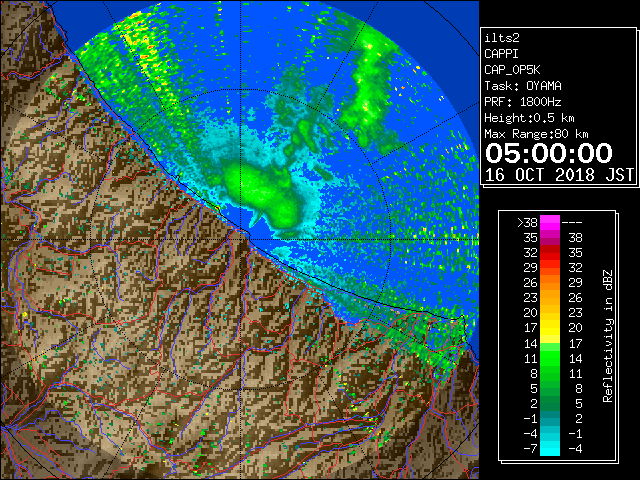The image size is (640, 480).
Task: Click the 'CAPPI' product label
Action: click(x=501, y=54)
